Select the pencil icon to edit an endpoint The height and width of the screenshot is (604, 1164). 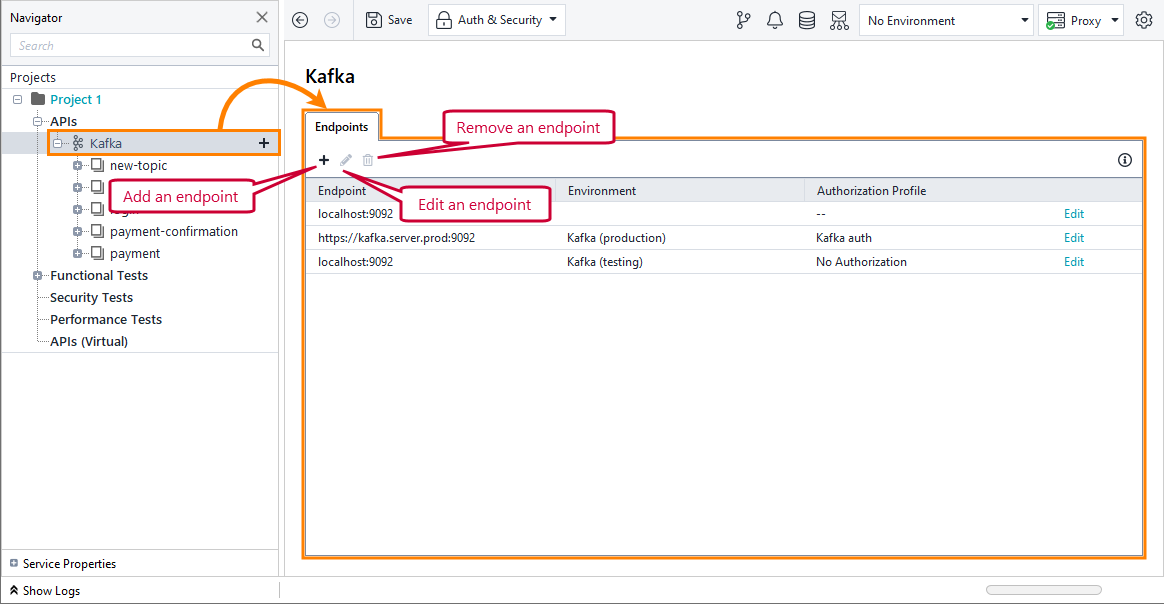[345, 160]
